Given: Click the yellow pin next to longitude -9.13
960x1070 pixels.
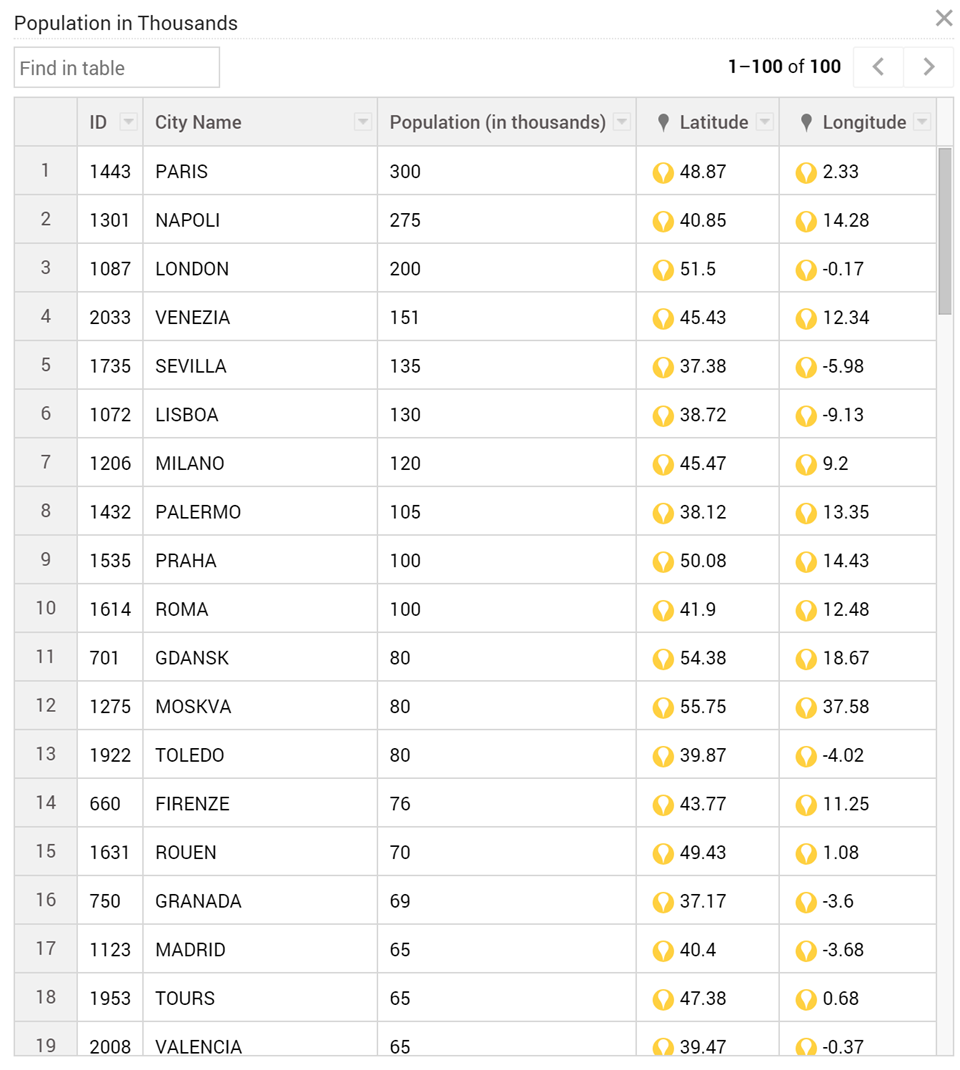Looking at the screenshot, I should 806,416.
